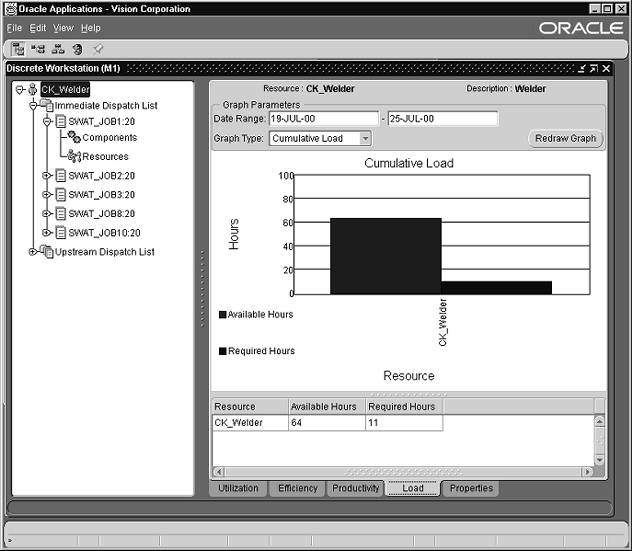Collapse the SWAT_JOB1:20 node
The height and width of the screenshot is (551, 632).
(x=47, y=121)
